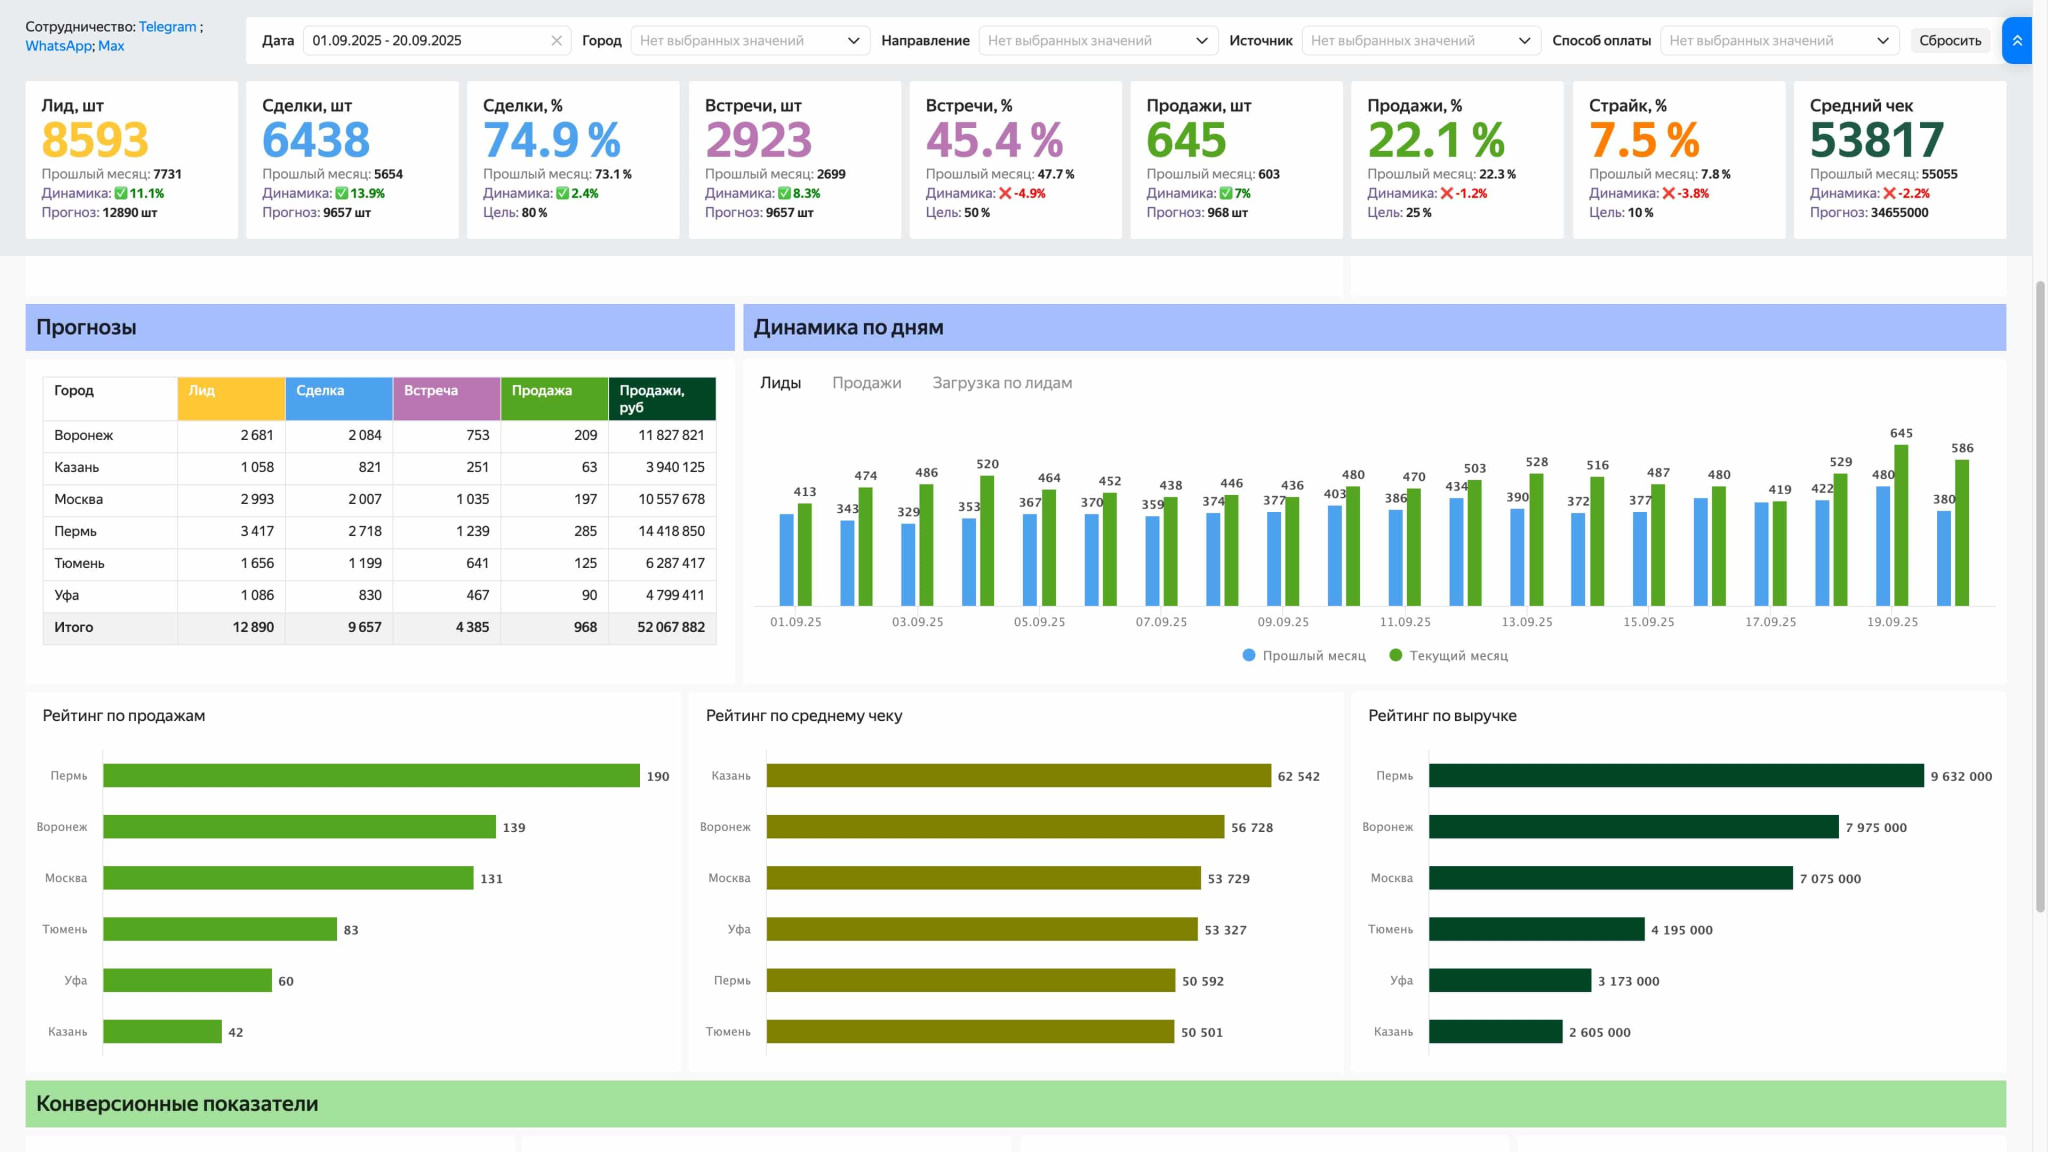Select the Тюмень row in forecasts table
This screenshot has width=2048, height=1152.
point(380,564)
